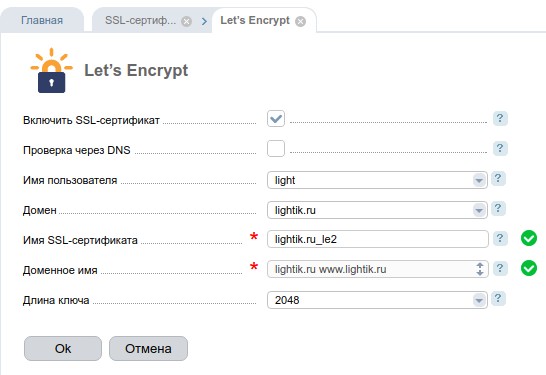546x375 pixels.
Task: Click the Ok button
Action: coord(63,349)
